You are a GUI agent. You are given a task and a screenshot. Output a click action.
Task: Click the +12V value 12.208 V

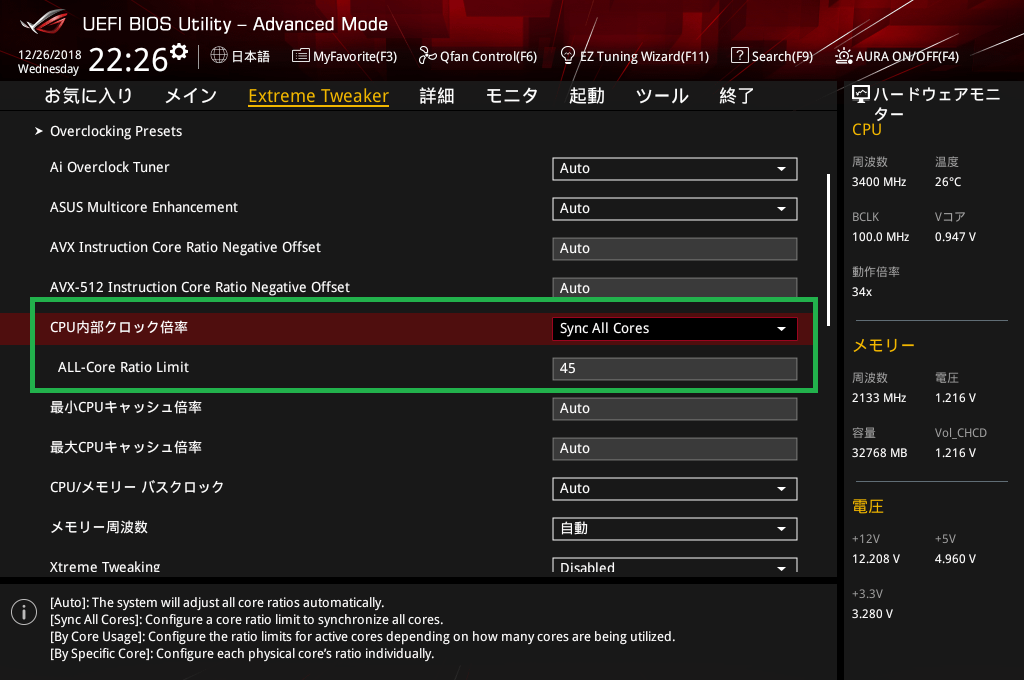(x=876, y=559)
